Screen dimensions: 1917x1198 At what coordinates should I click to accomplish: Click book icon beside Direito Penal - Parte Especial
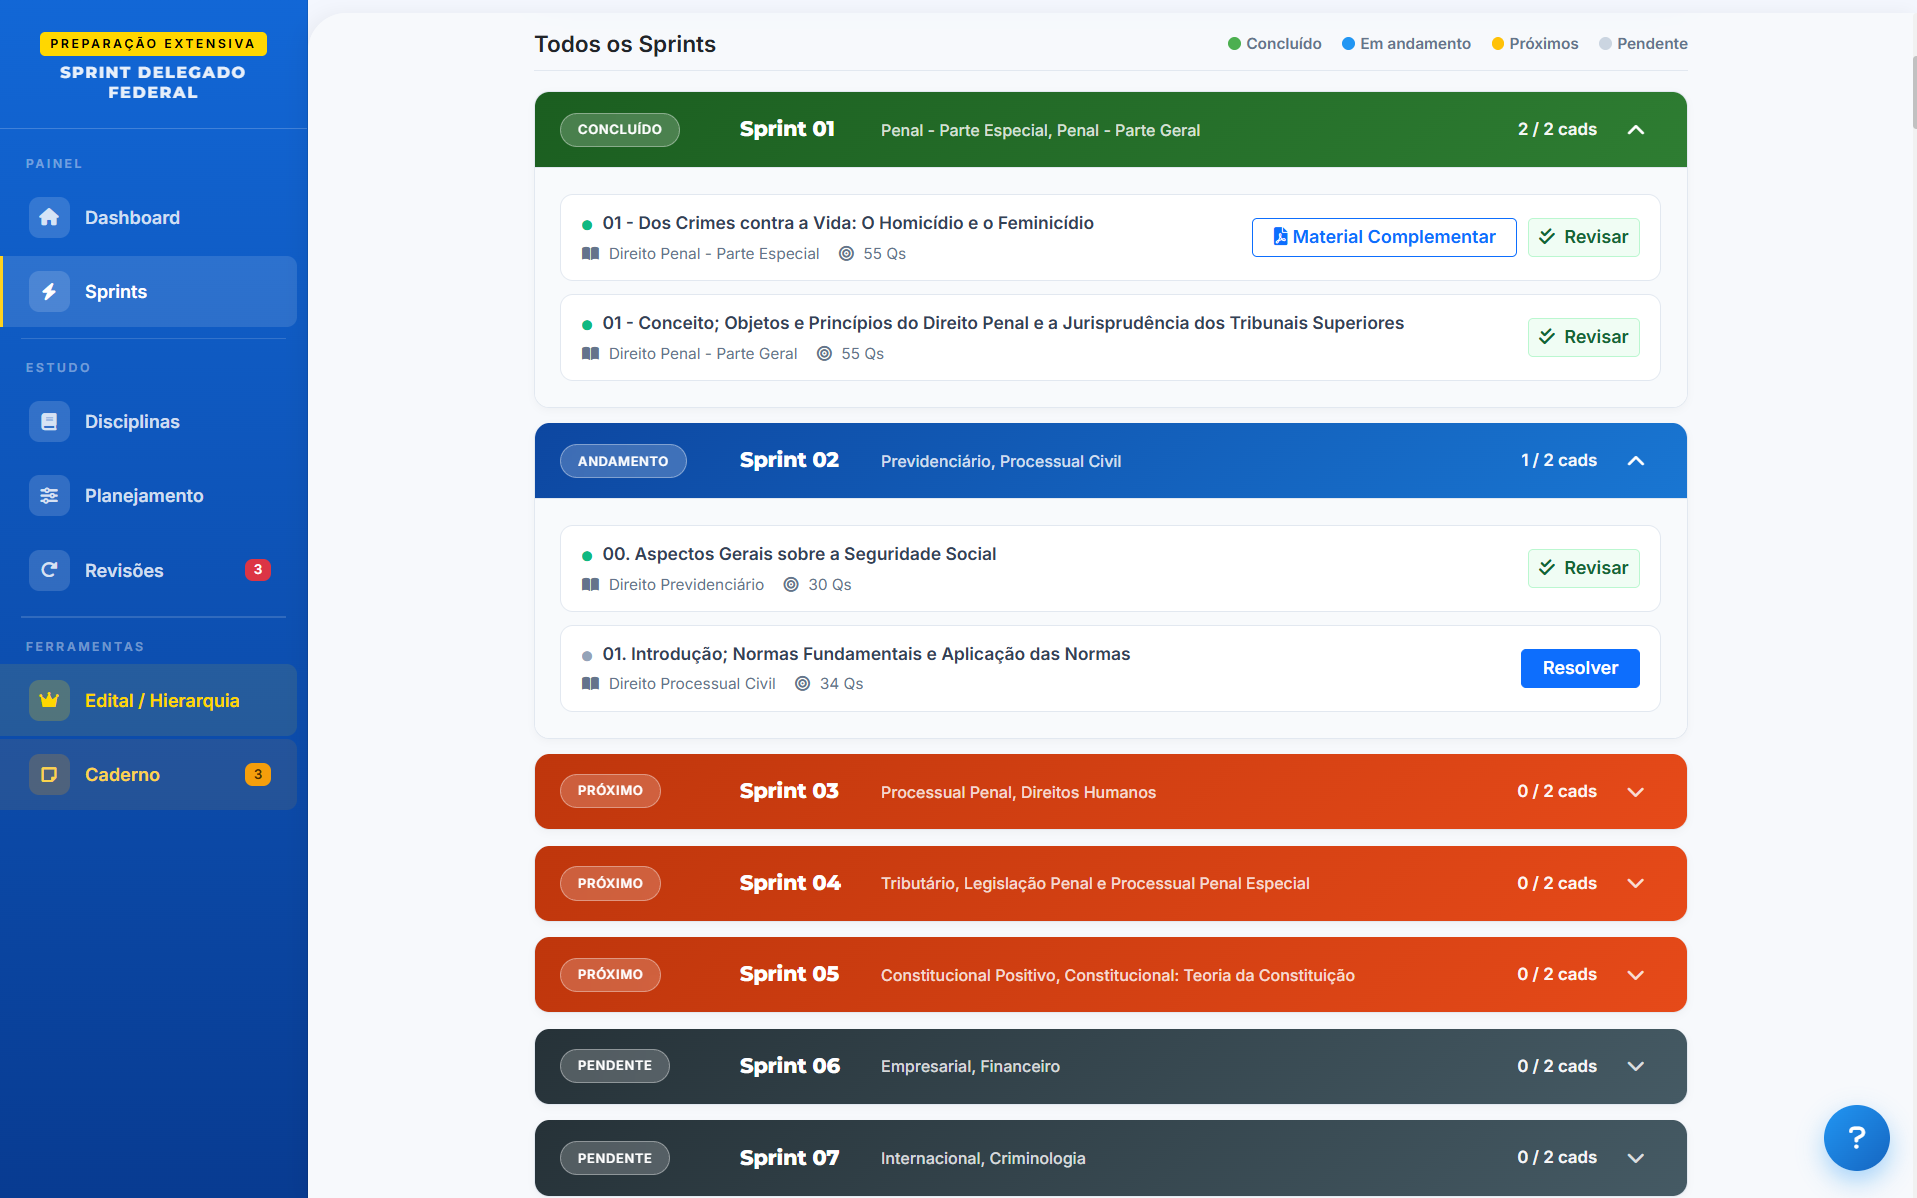click(x=590, y=254)
